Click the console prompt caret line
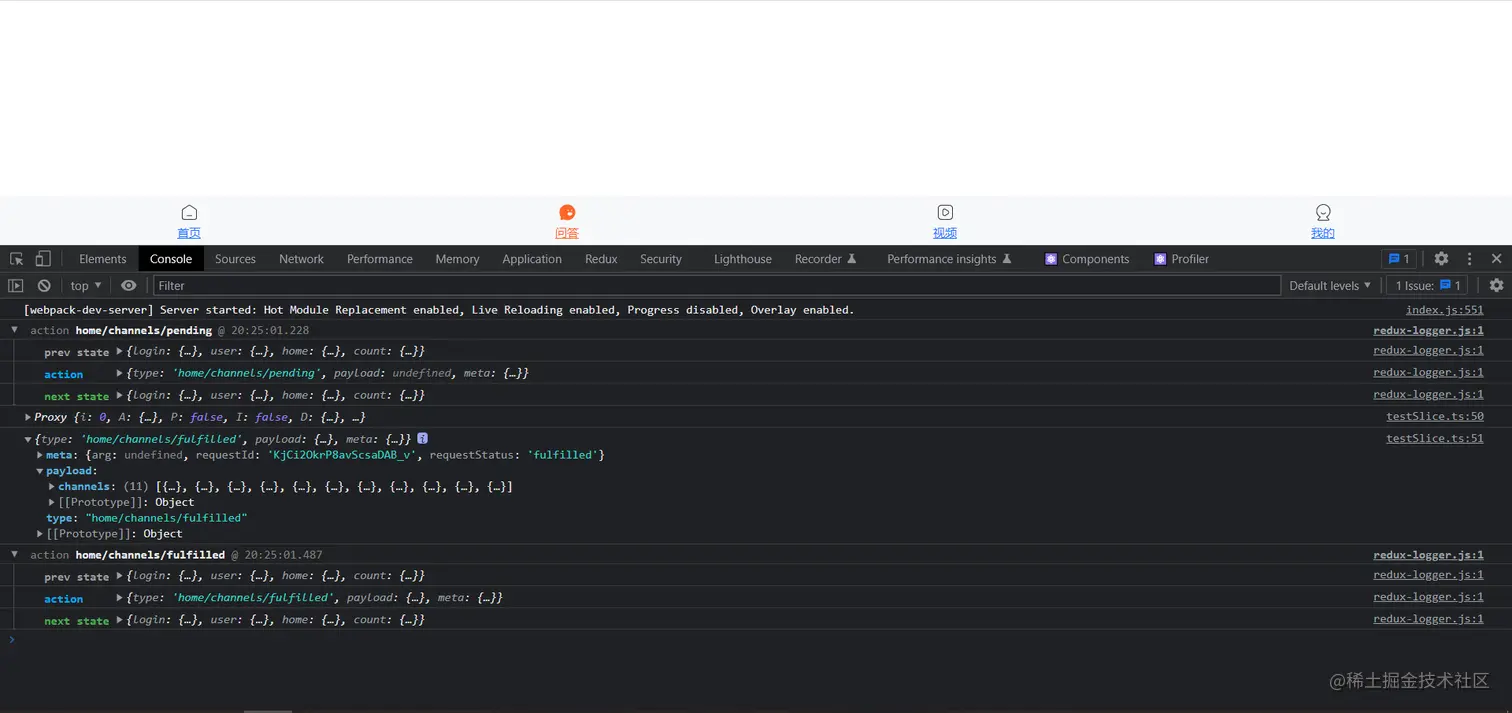 [756, 639]
